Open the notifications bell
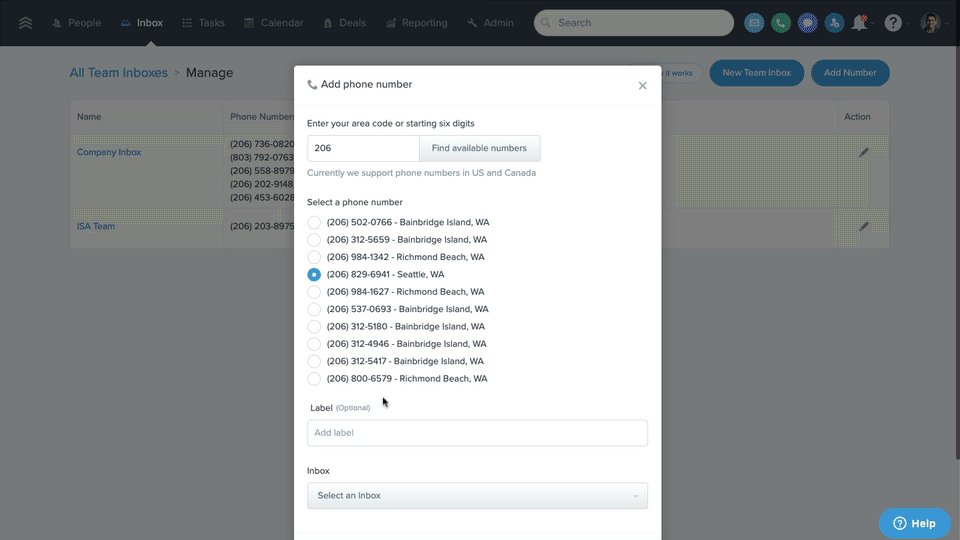 point(860,23)
